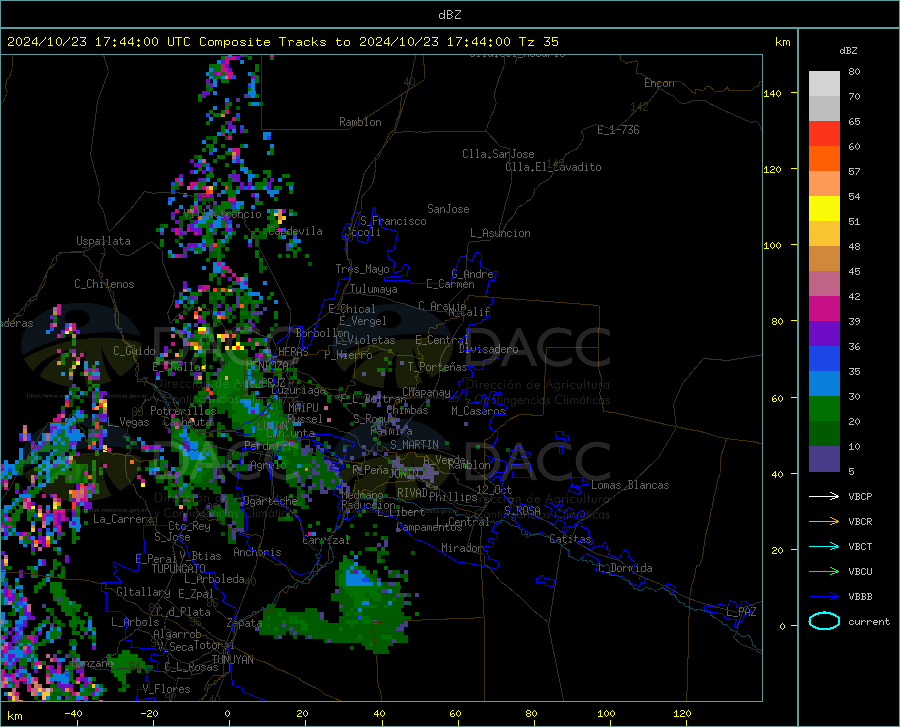Click the orange VBCR arrow in legend

coord(824,522)
